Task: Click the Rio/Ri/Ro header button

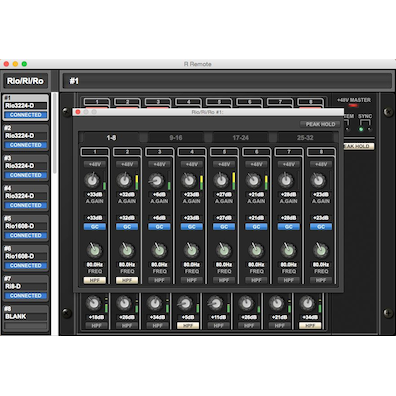Action: click(25, 81)
